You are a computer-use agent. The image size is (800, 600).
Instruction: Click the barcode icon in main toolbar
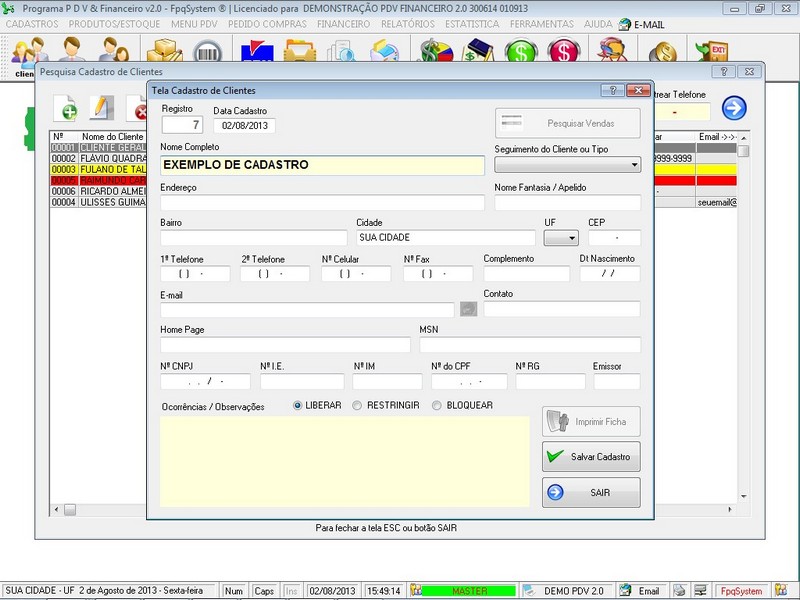(x=208, y=54)
